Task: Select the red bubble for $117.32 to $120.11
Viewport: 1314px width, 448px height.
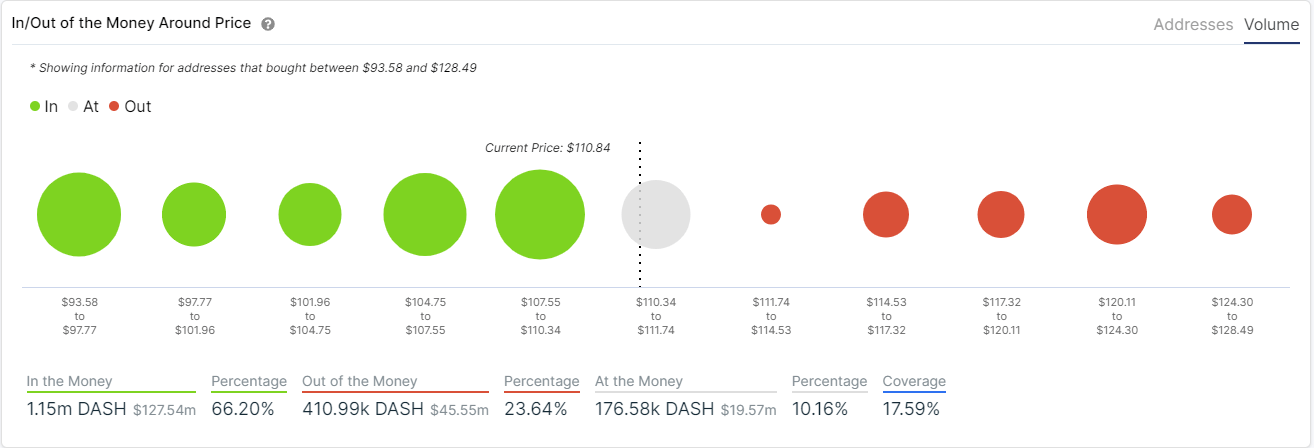Action: pyautogui.click(x=1001, y=215)
